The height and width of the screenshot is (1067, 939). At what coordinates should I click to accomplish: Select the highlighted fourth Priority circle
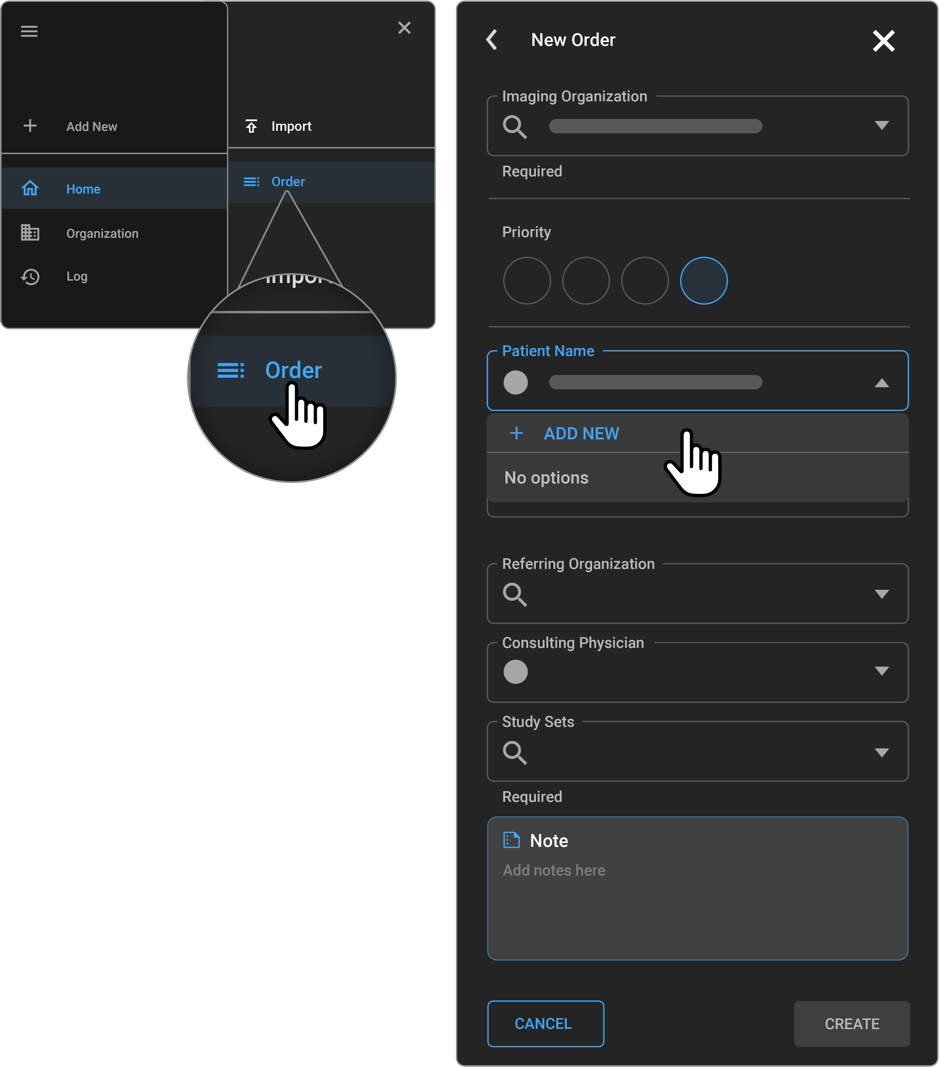point(704,281)
